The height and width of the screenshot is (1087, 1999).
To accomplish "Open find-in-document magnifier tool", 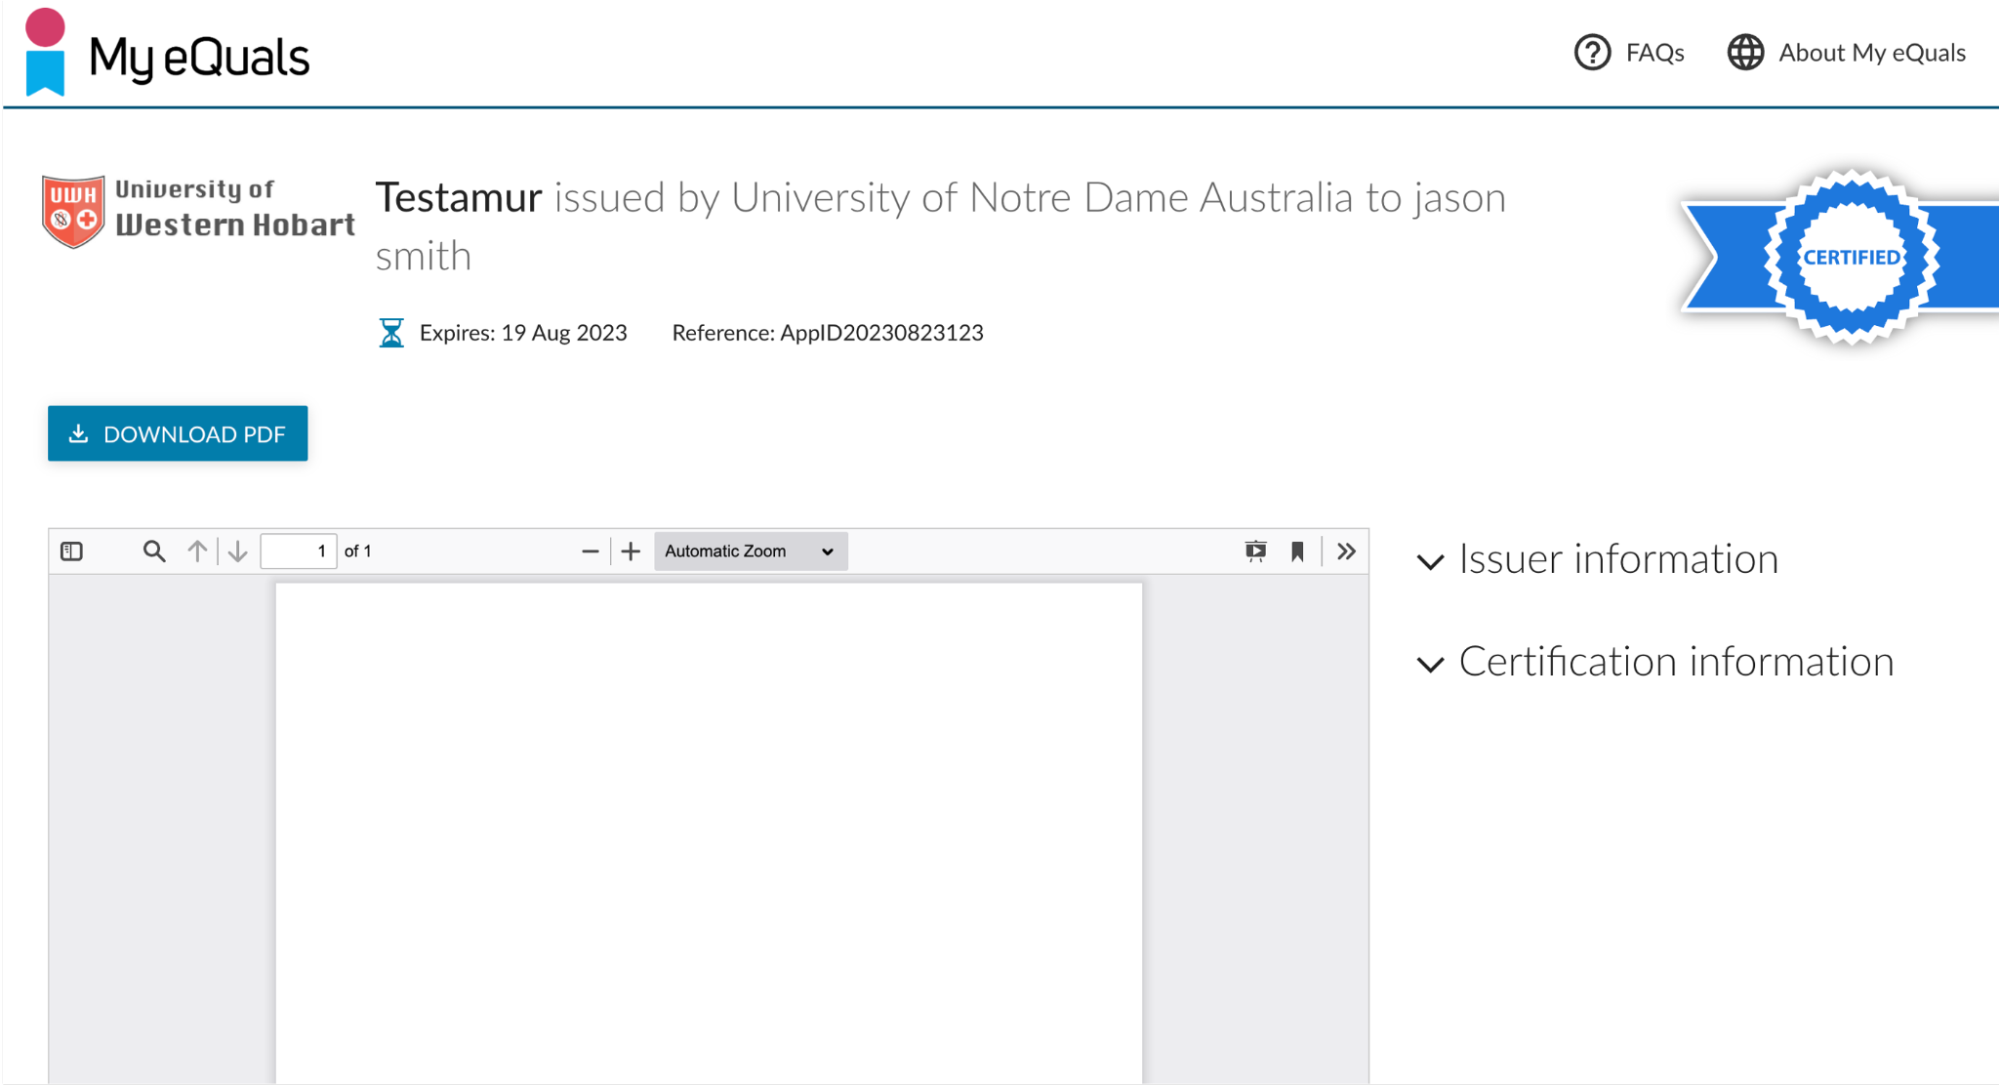I will click(153, 551).
